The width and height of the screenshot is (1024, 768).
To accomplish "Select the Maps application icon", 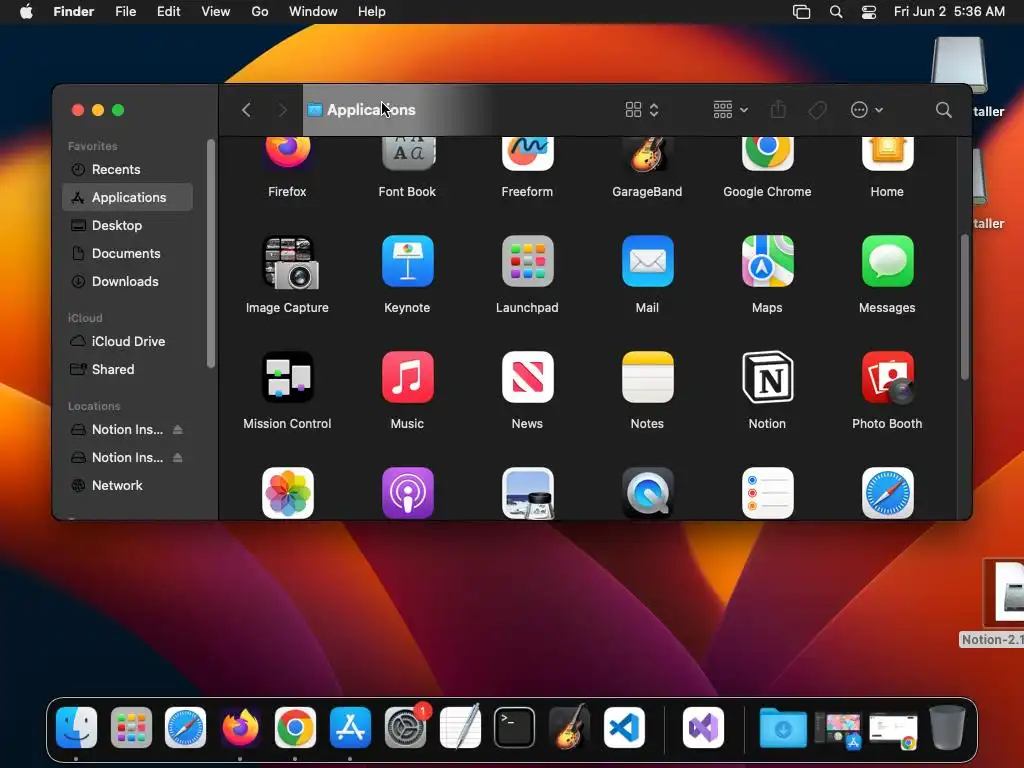I will (x=767, y=261).
